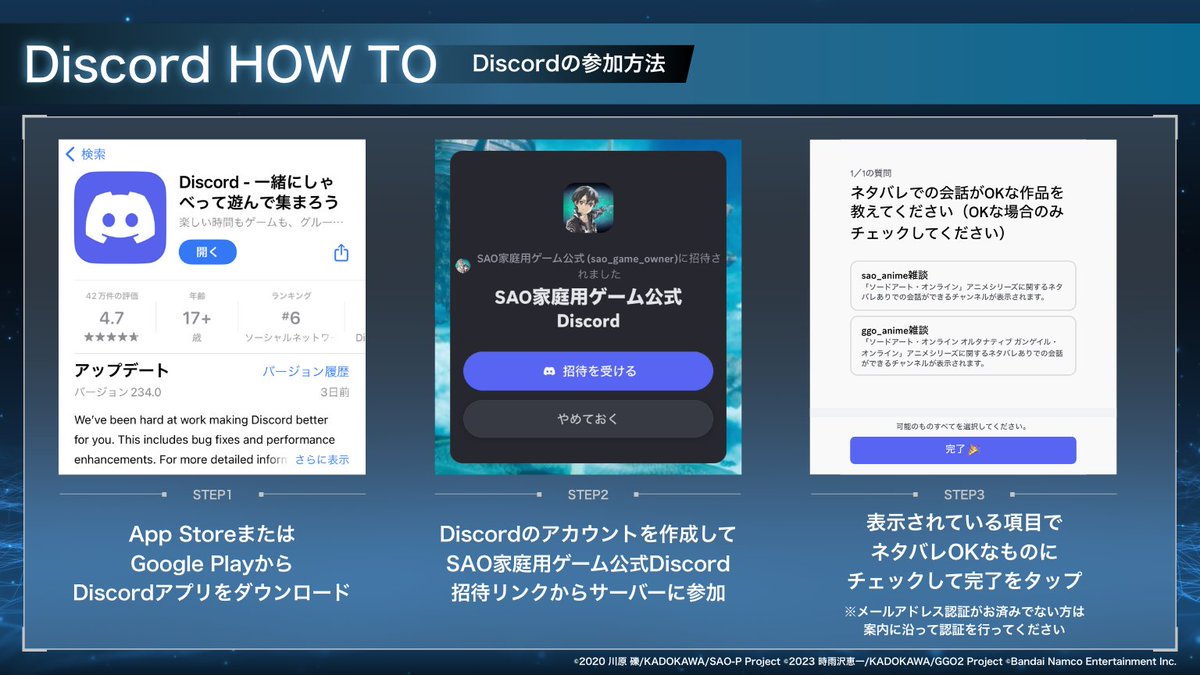Tap the share icon on the Discord listing
Viewport: 1200px width, 675px height.
(342, 254)
